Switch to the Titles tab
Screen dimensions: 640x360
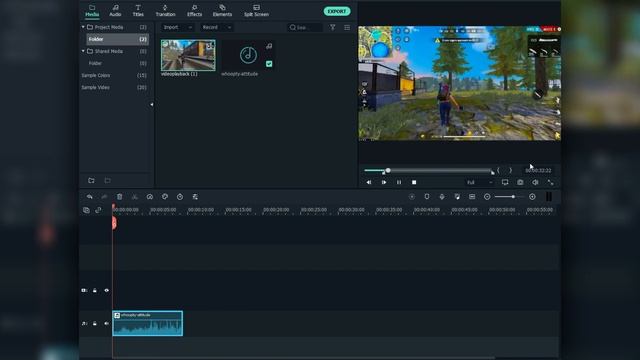(138, 11)
